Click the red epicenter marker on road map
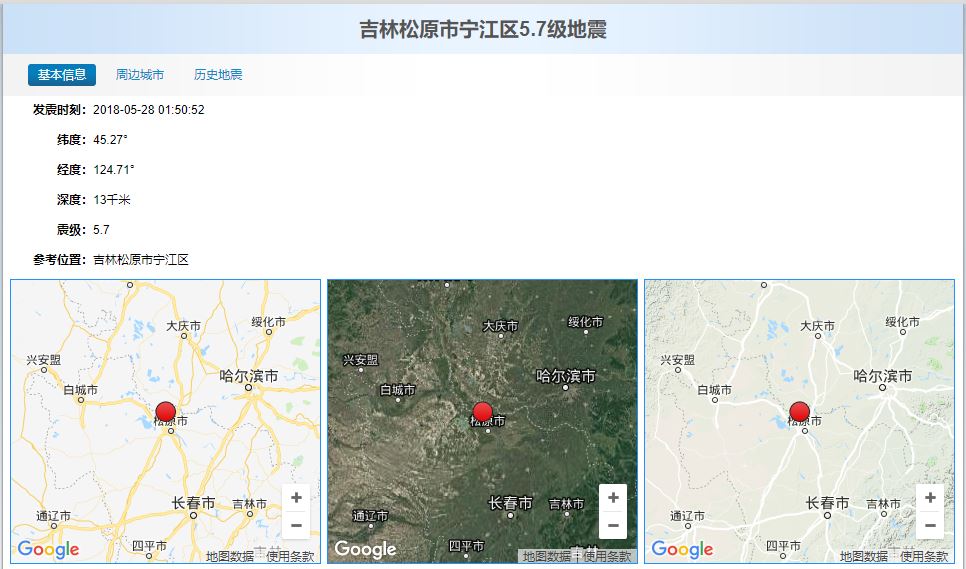 tap(166, 411)
